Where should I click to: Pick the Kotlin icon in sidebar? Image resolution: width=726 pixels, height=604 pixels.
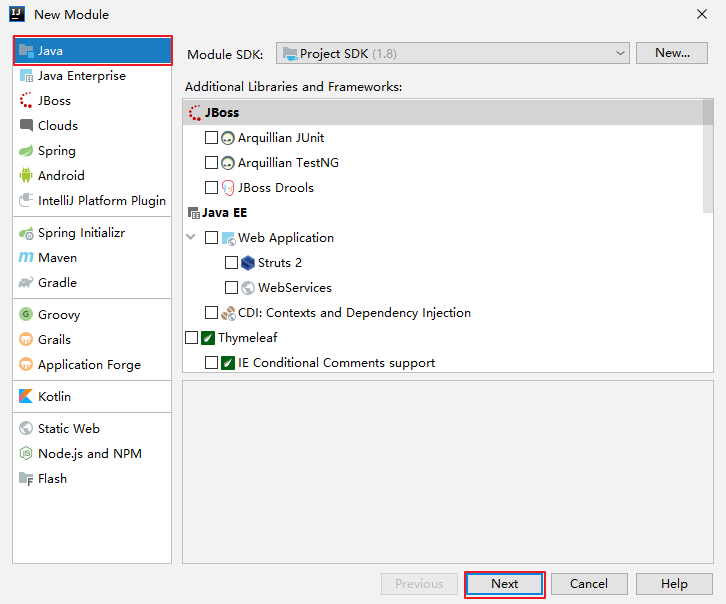27,397
